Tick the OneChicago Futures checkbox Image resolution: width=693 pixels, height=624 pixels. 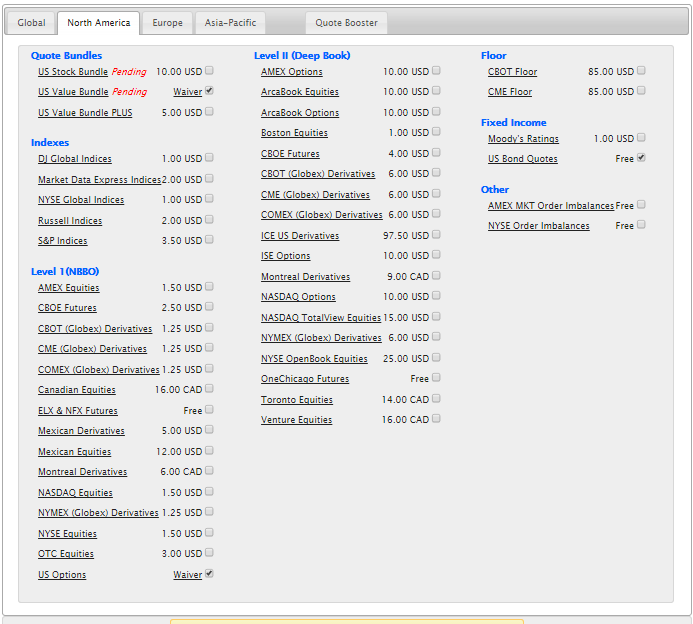(436, 377)
